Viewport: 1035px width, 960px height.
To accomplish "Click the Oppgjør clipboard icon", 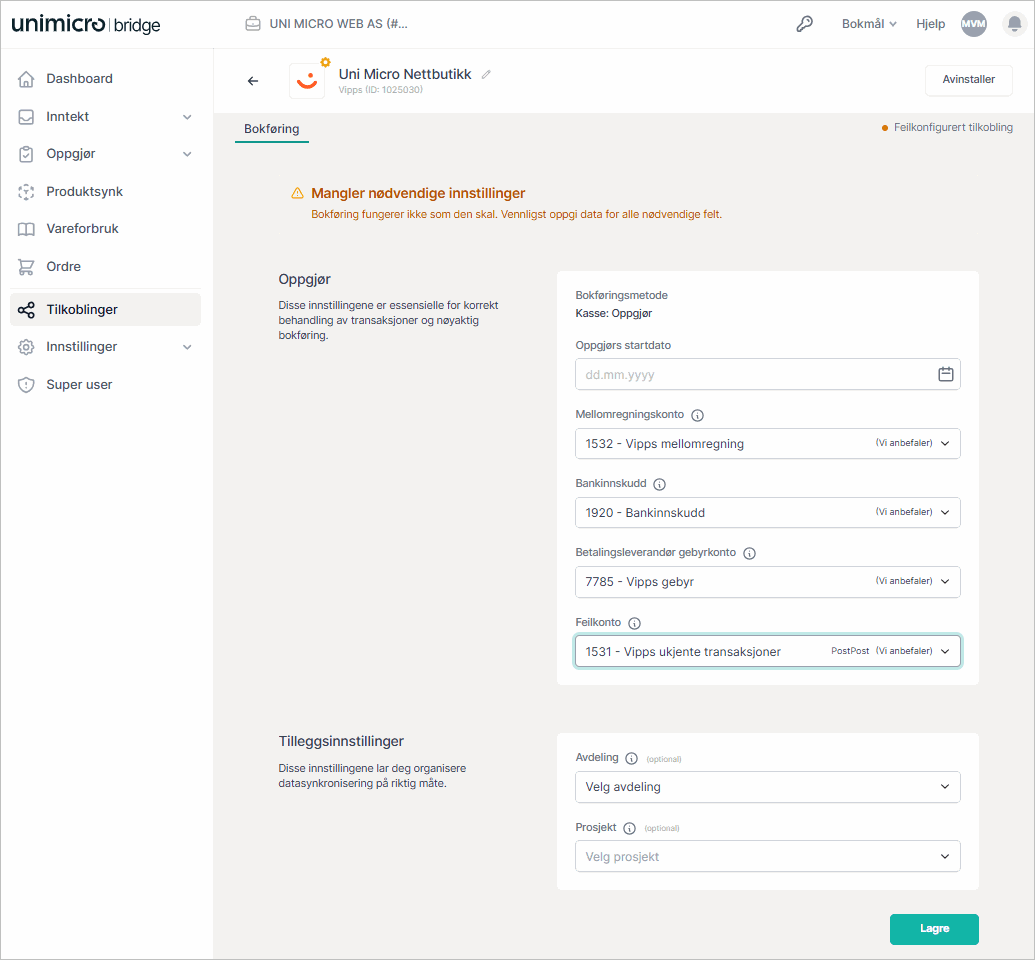I will point(26,154).
